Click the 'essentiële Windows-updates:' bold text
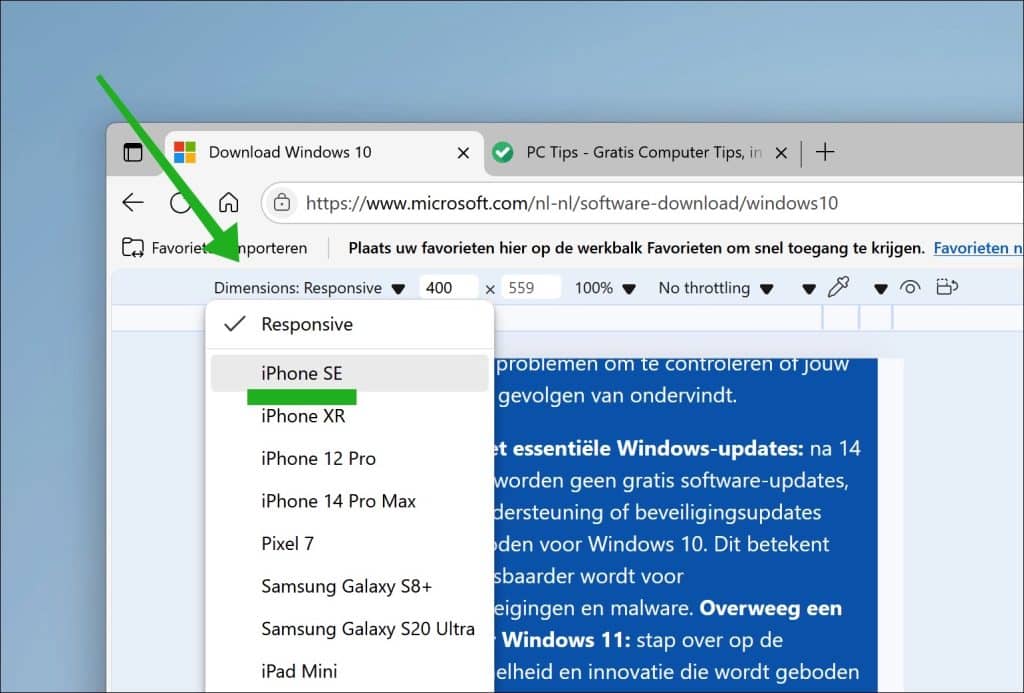Screen dimensions: 1024x693 (658, 449)
